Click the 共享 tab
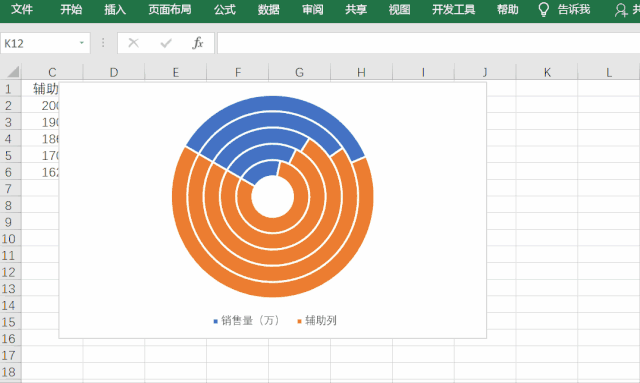 tap(356, 9)
